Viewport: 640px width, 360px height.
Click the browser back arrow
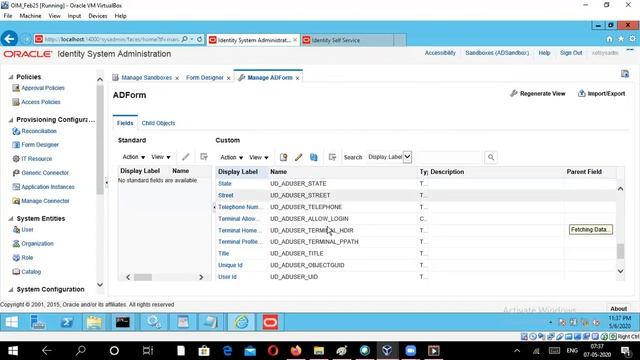point(9,39)
